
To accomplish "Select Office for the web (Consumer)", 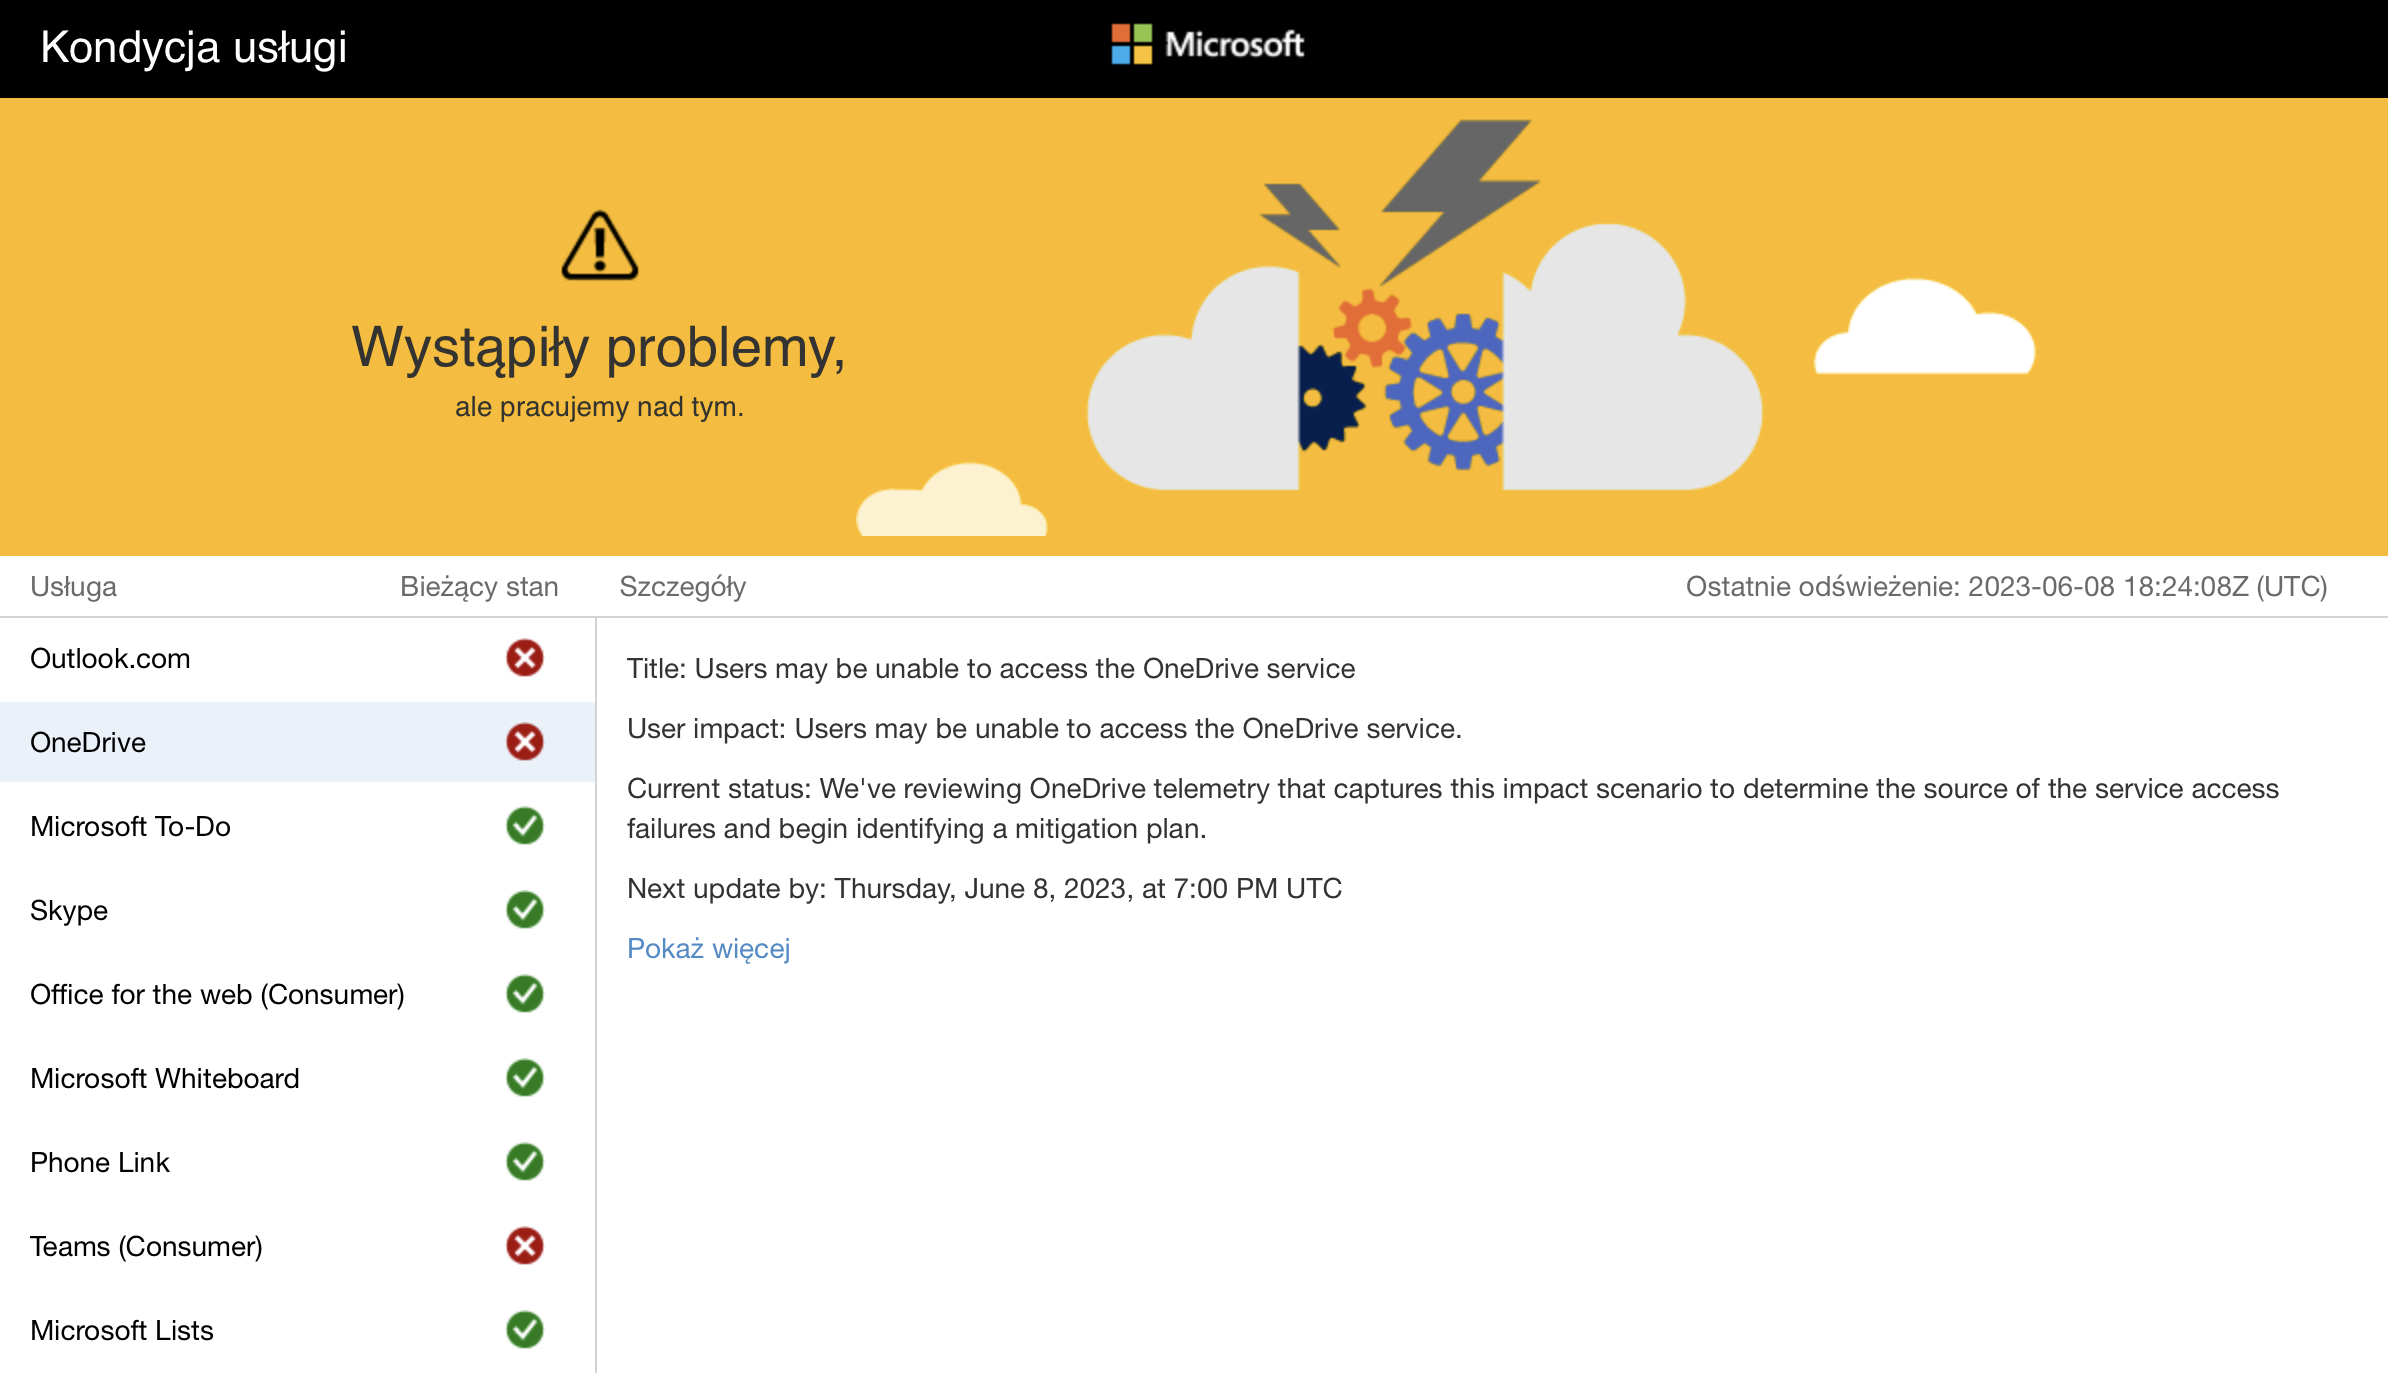I will pos(217,995).
